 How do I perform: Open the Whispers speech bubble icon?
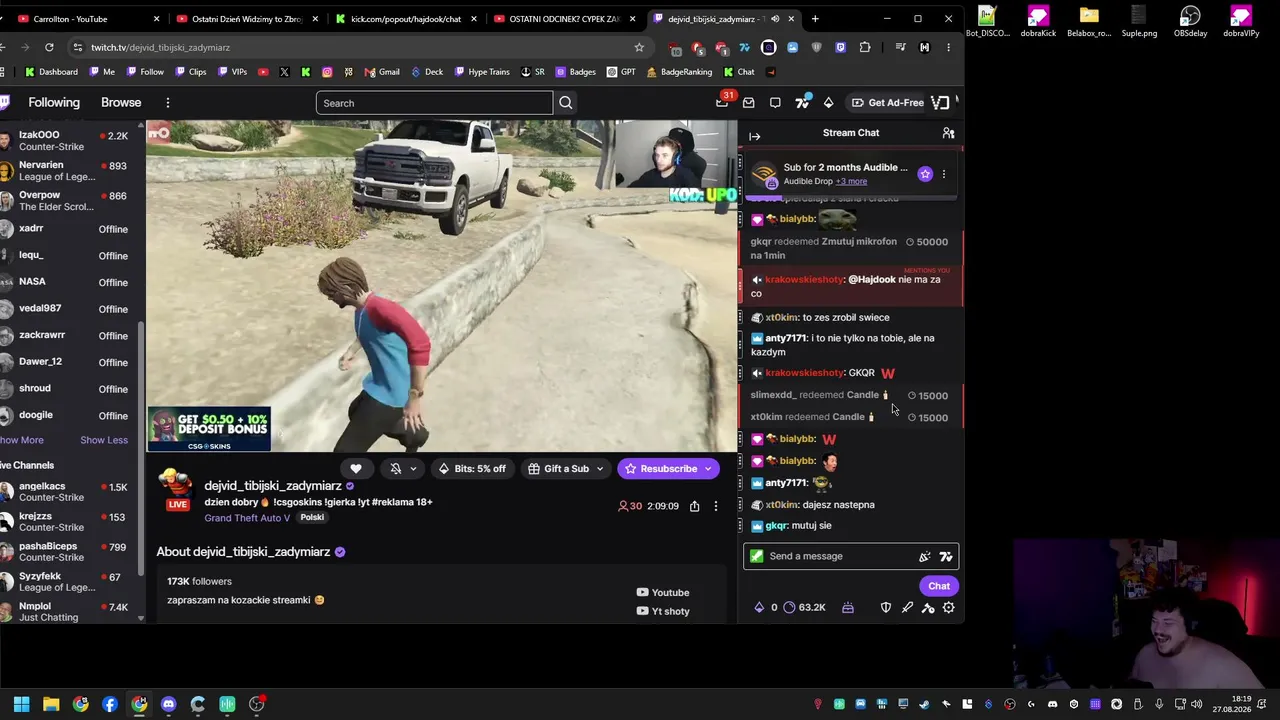tap(775, 103)
